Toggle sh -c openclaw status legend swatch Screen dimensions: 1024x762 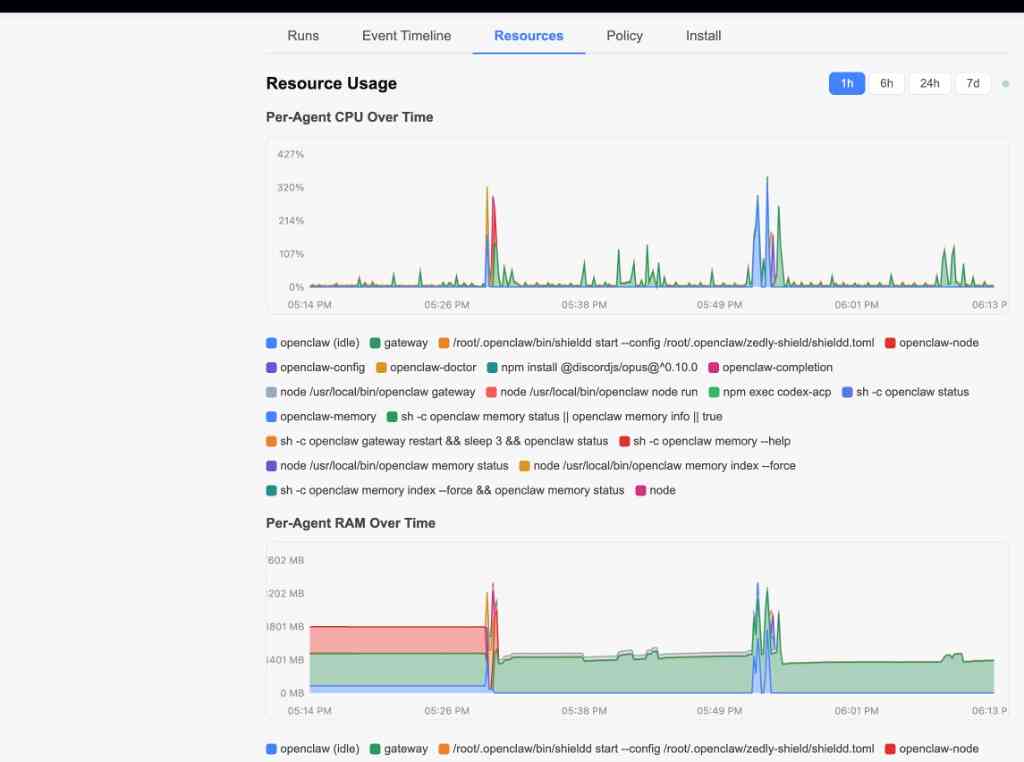[x=847, y=392]
